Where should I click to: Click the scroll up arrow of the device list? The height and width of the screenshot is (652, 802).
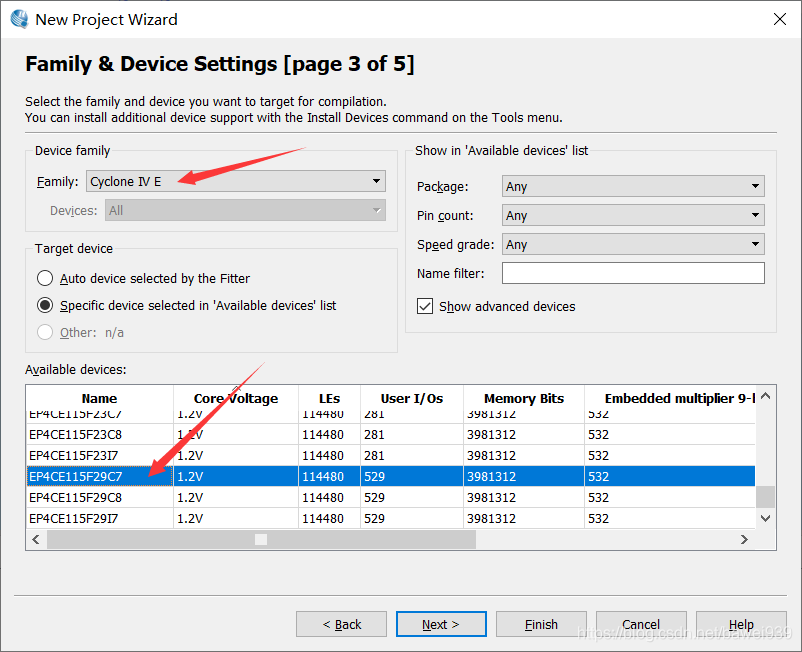coord(766,396)
